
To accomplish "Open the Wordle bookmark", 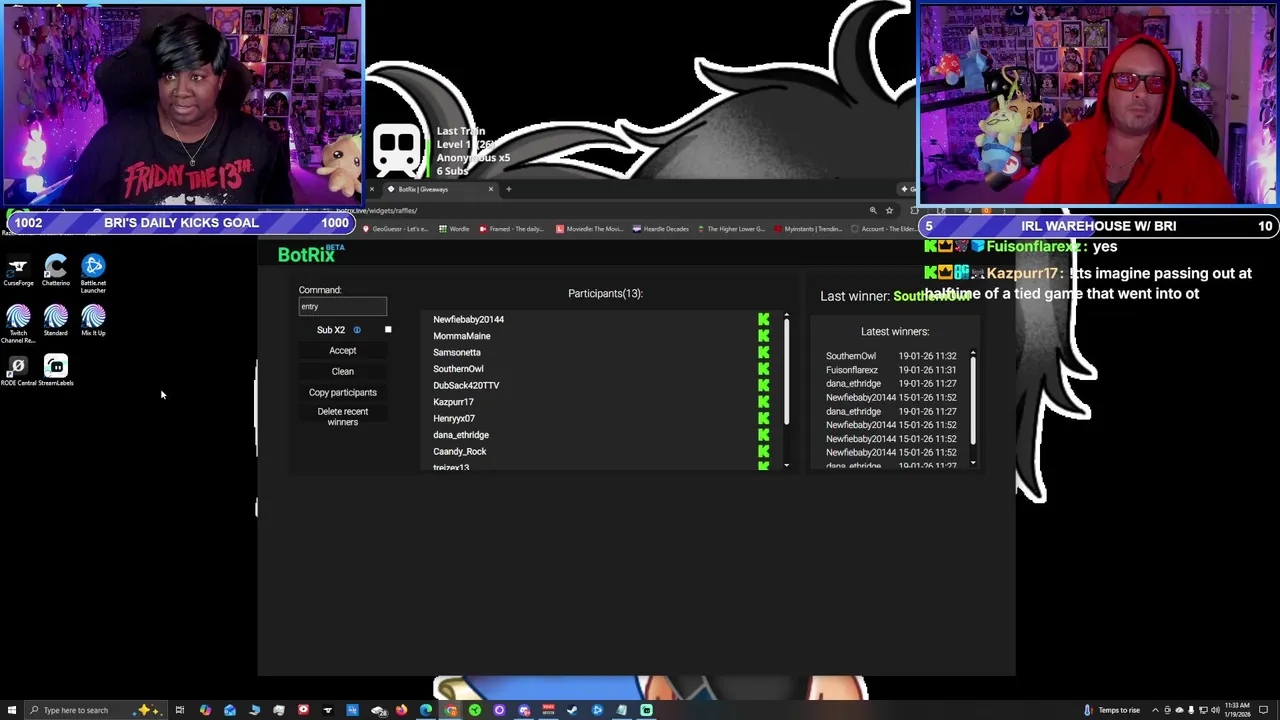I will [454, 229].
